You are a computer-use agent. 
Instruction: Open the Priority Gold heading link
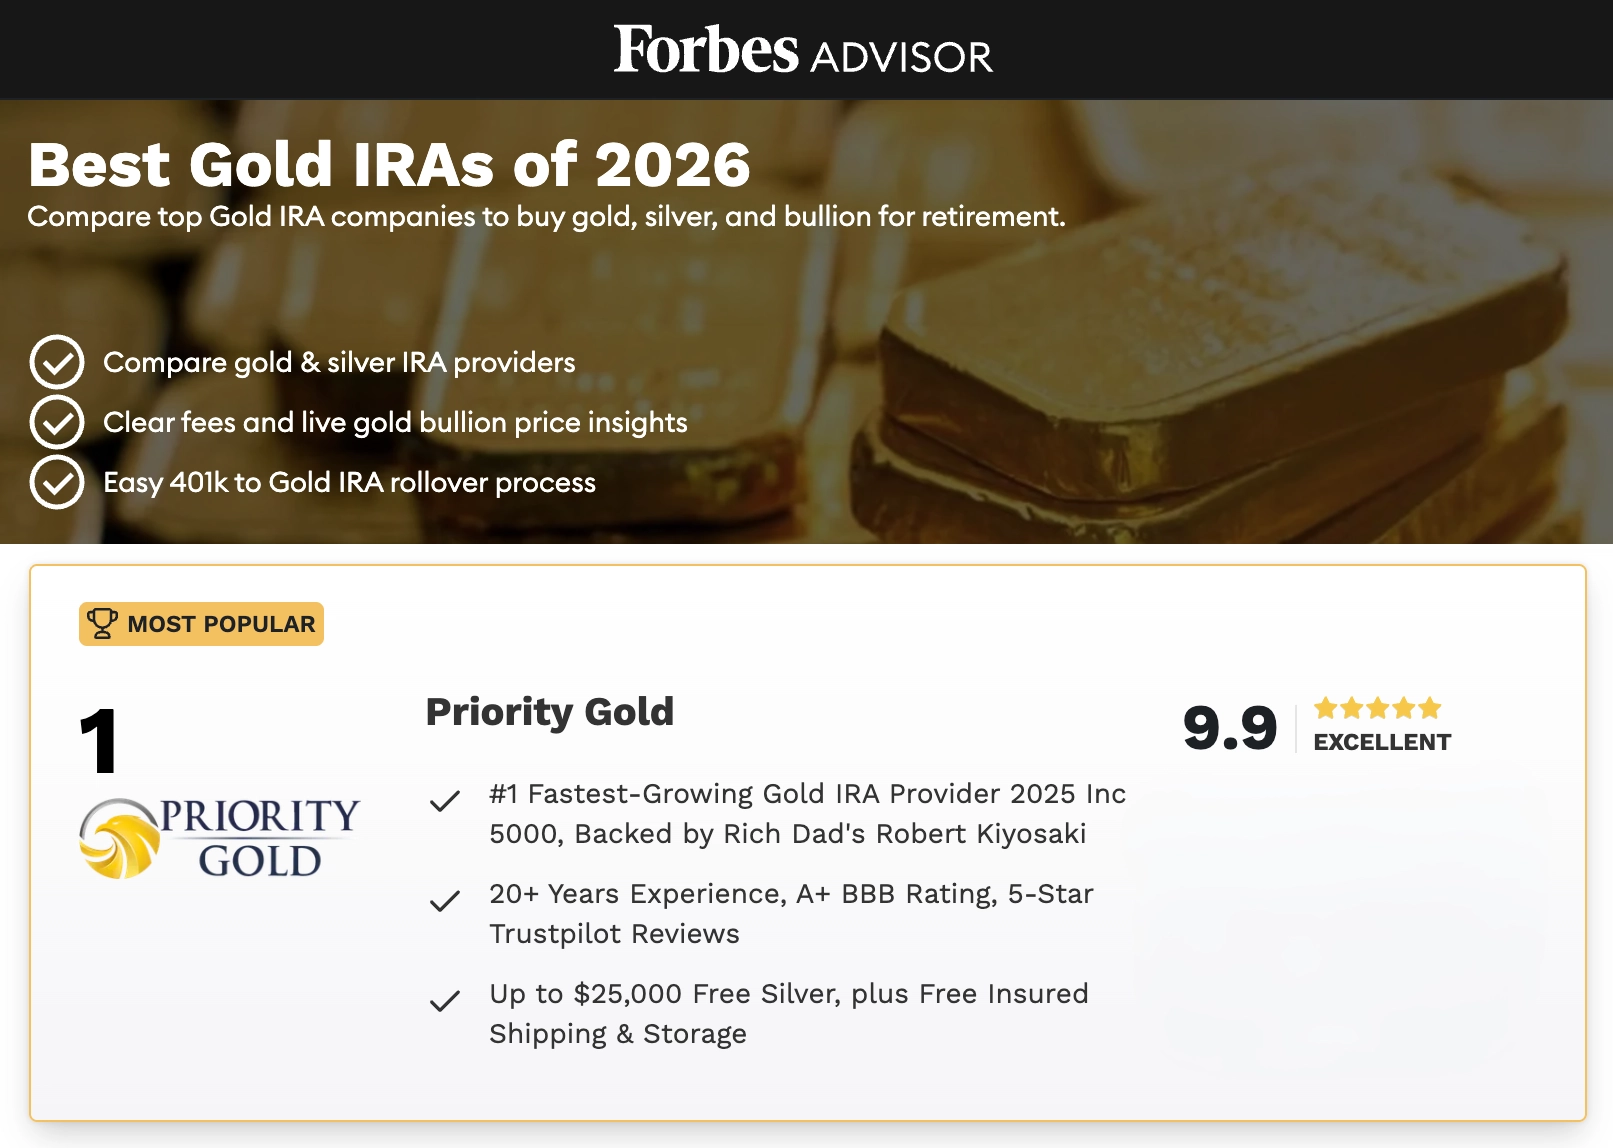tap(550, 712)
